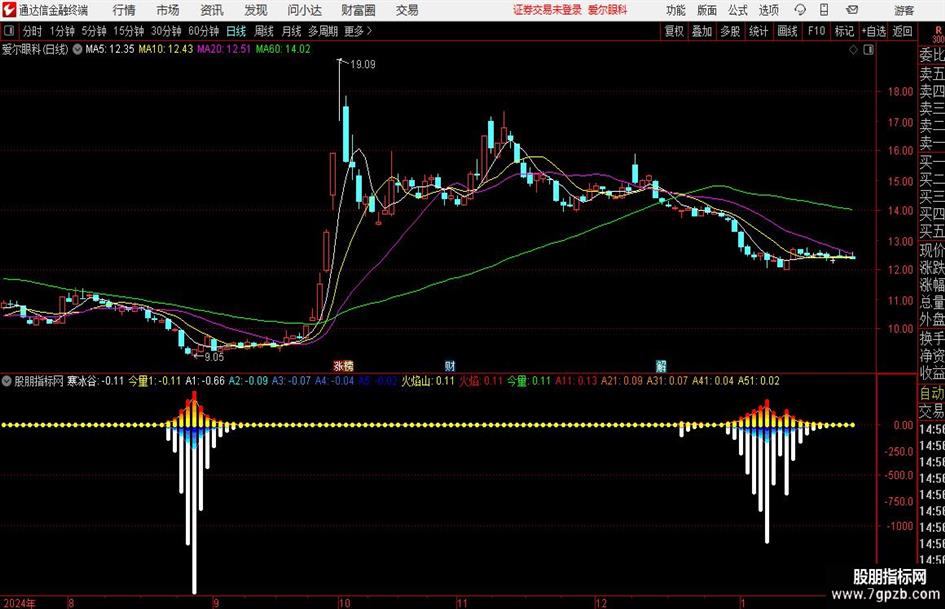This screenshot has height=609, width=945.
Task: Click the 火焰山: 0.11 indicator value
Action: point(428,380)
